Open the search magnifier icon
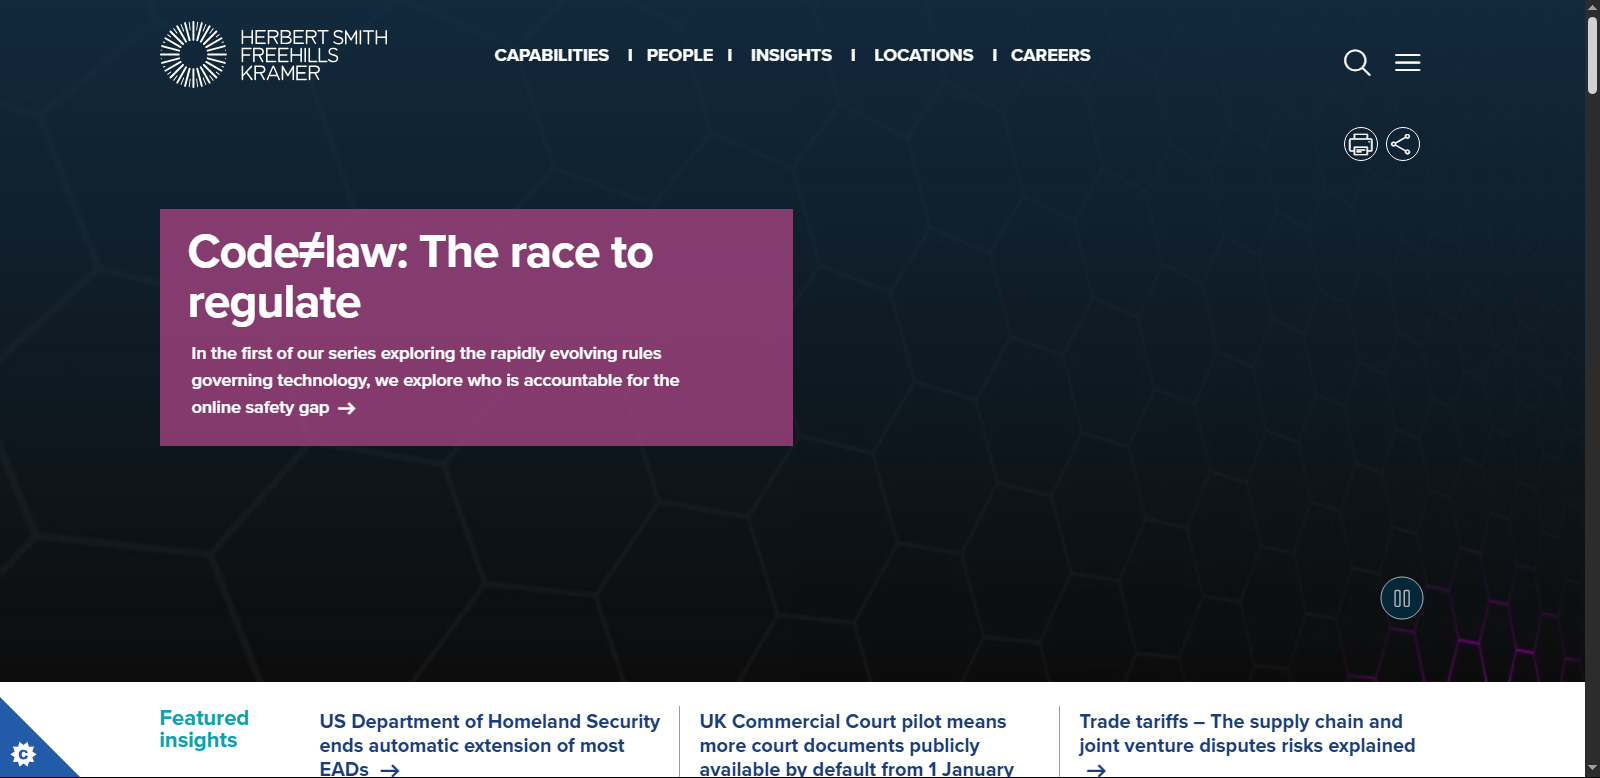Viewport: 1600px width, 778px height. click(1356, 62)
